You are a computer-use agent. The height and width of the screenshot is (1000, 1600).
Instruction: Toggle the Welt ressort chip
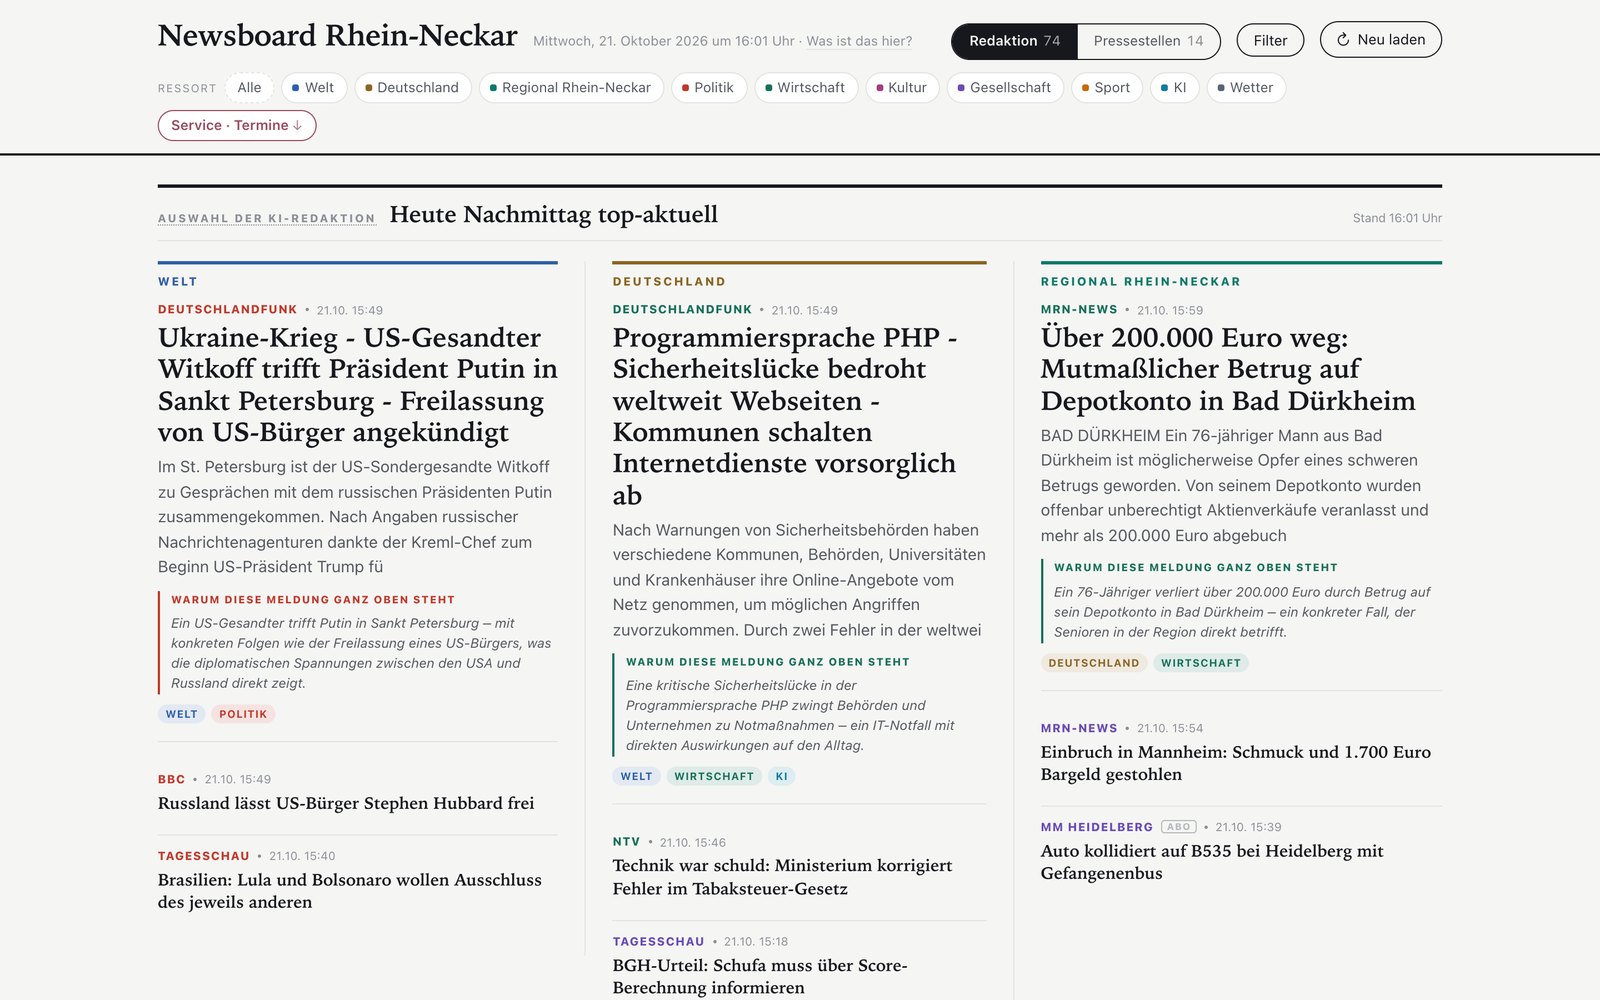pos(314,88)
